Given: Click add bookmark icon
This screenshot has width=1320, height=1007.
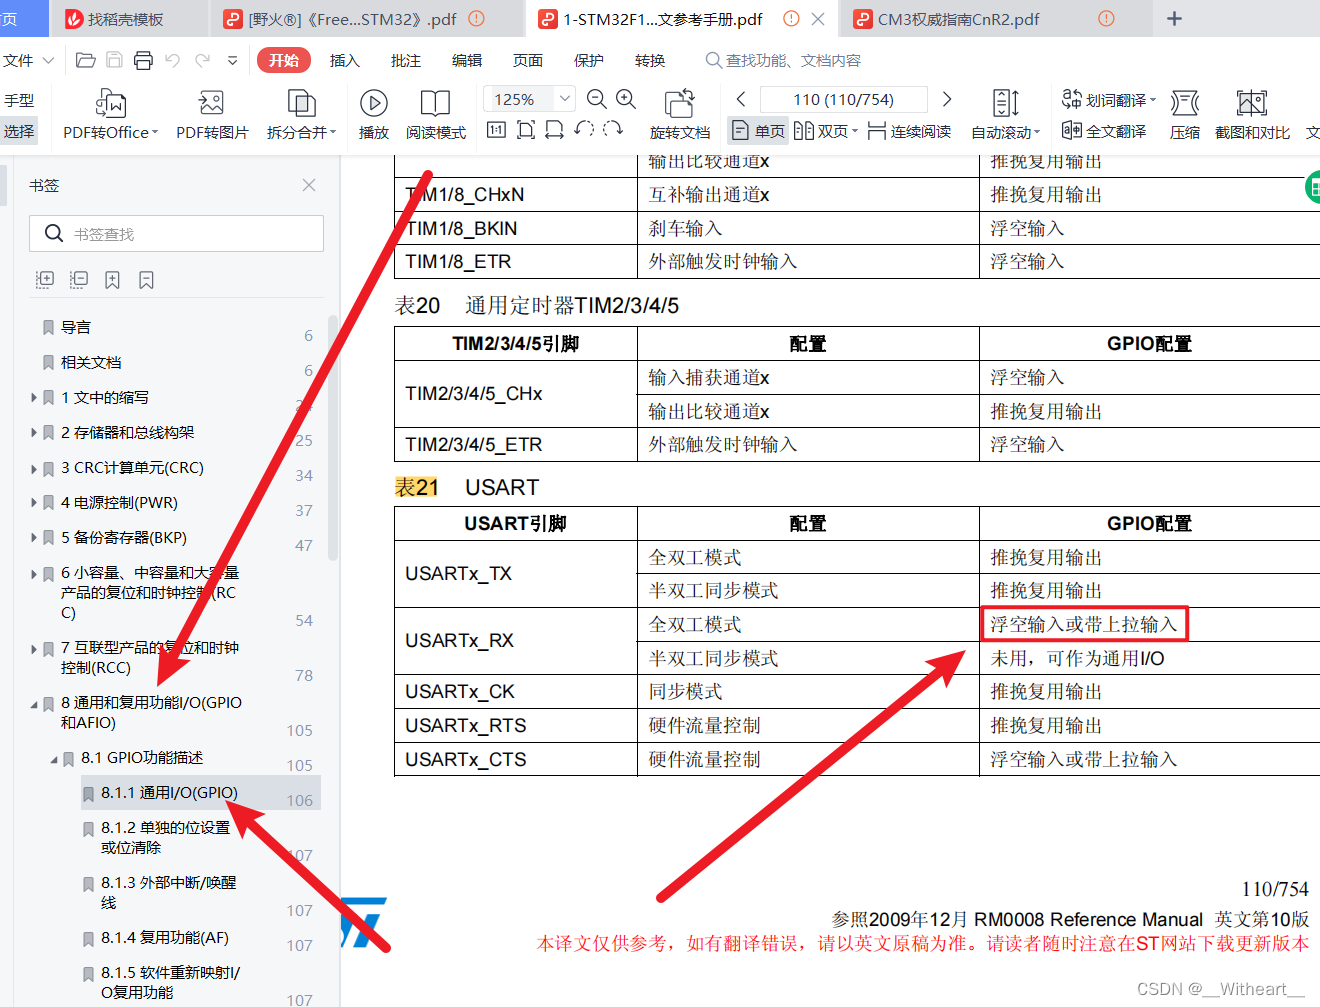Looking at the screenshot, I should point(113,280).
